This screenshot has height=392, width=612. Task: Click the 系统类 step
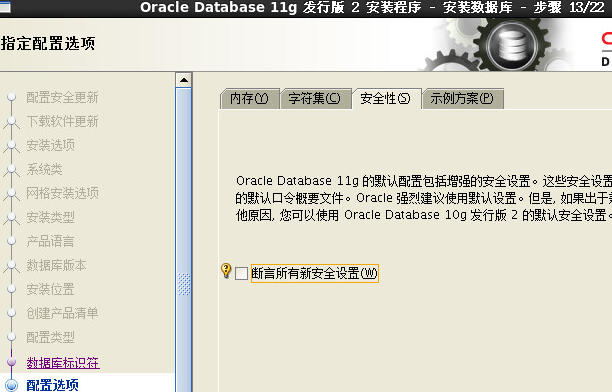coord(44,169)
